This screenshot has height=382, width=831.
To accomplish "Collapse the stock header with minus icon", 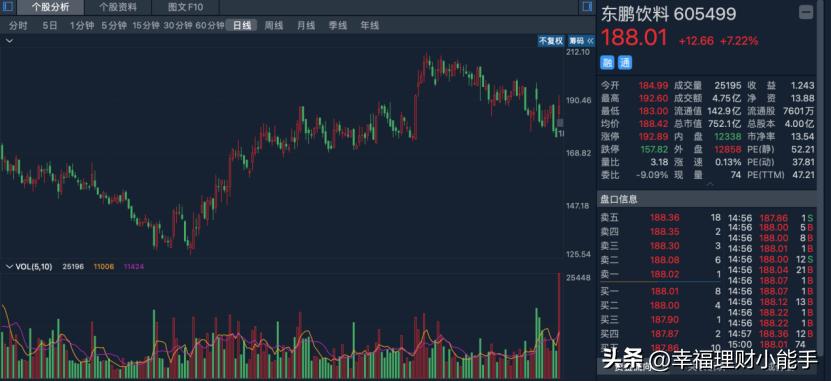I will 806,12.
